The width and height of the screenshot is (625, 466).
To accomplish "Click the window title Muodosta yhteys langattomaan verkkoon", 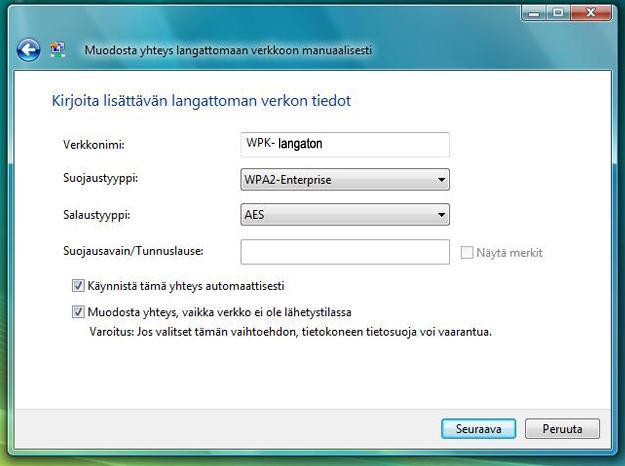I will click(x=228, y=50).
